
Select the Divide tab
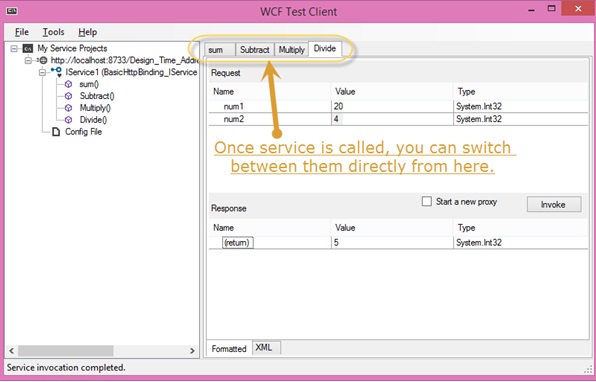325,49
